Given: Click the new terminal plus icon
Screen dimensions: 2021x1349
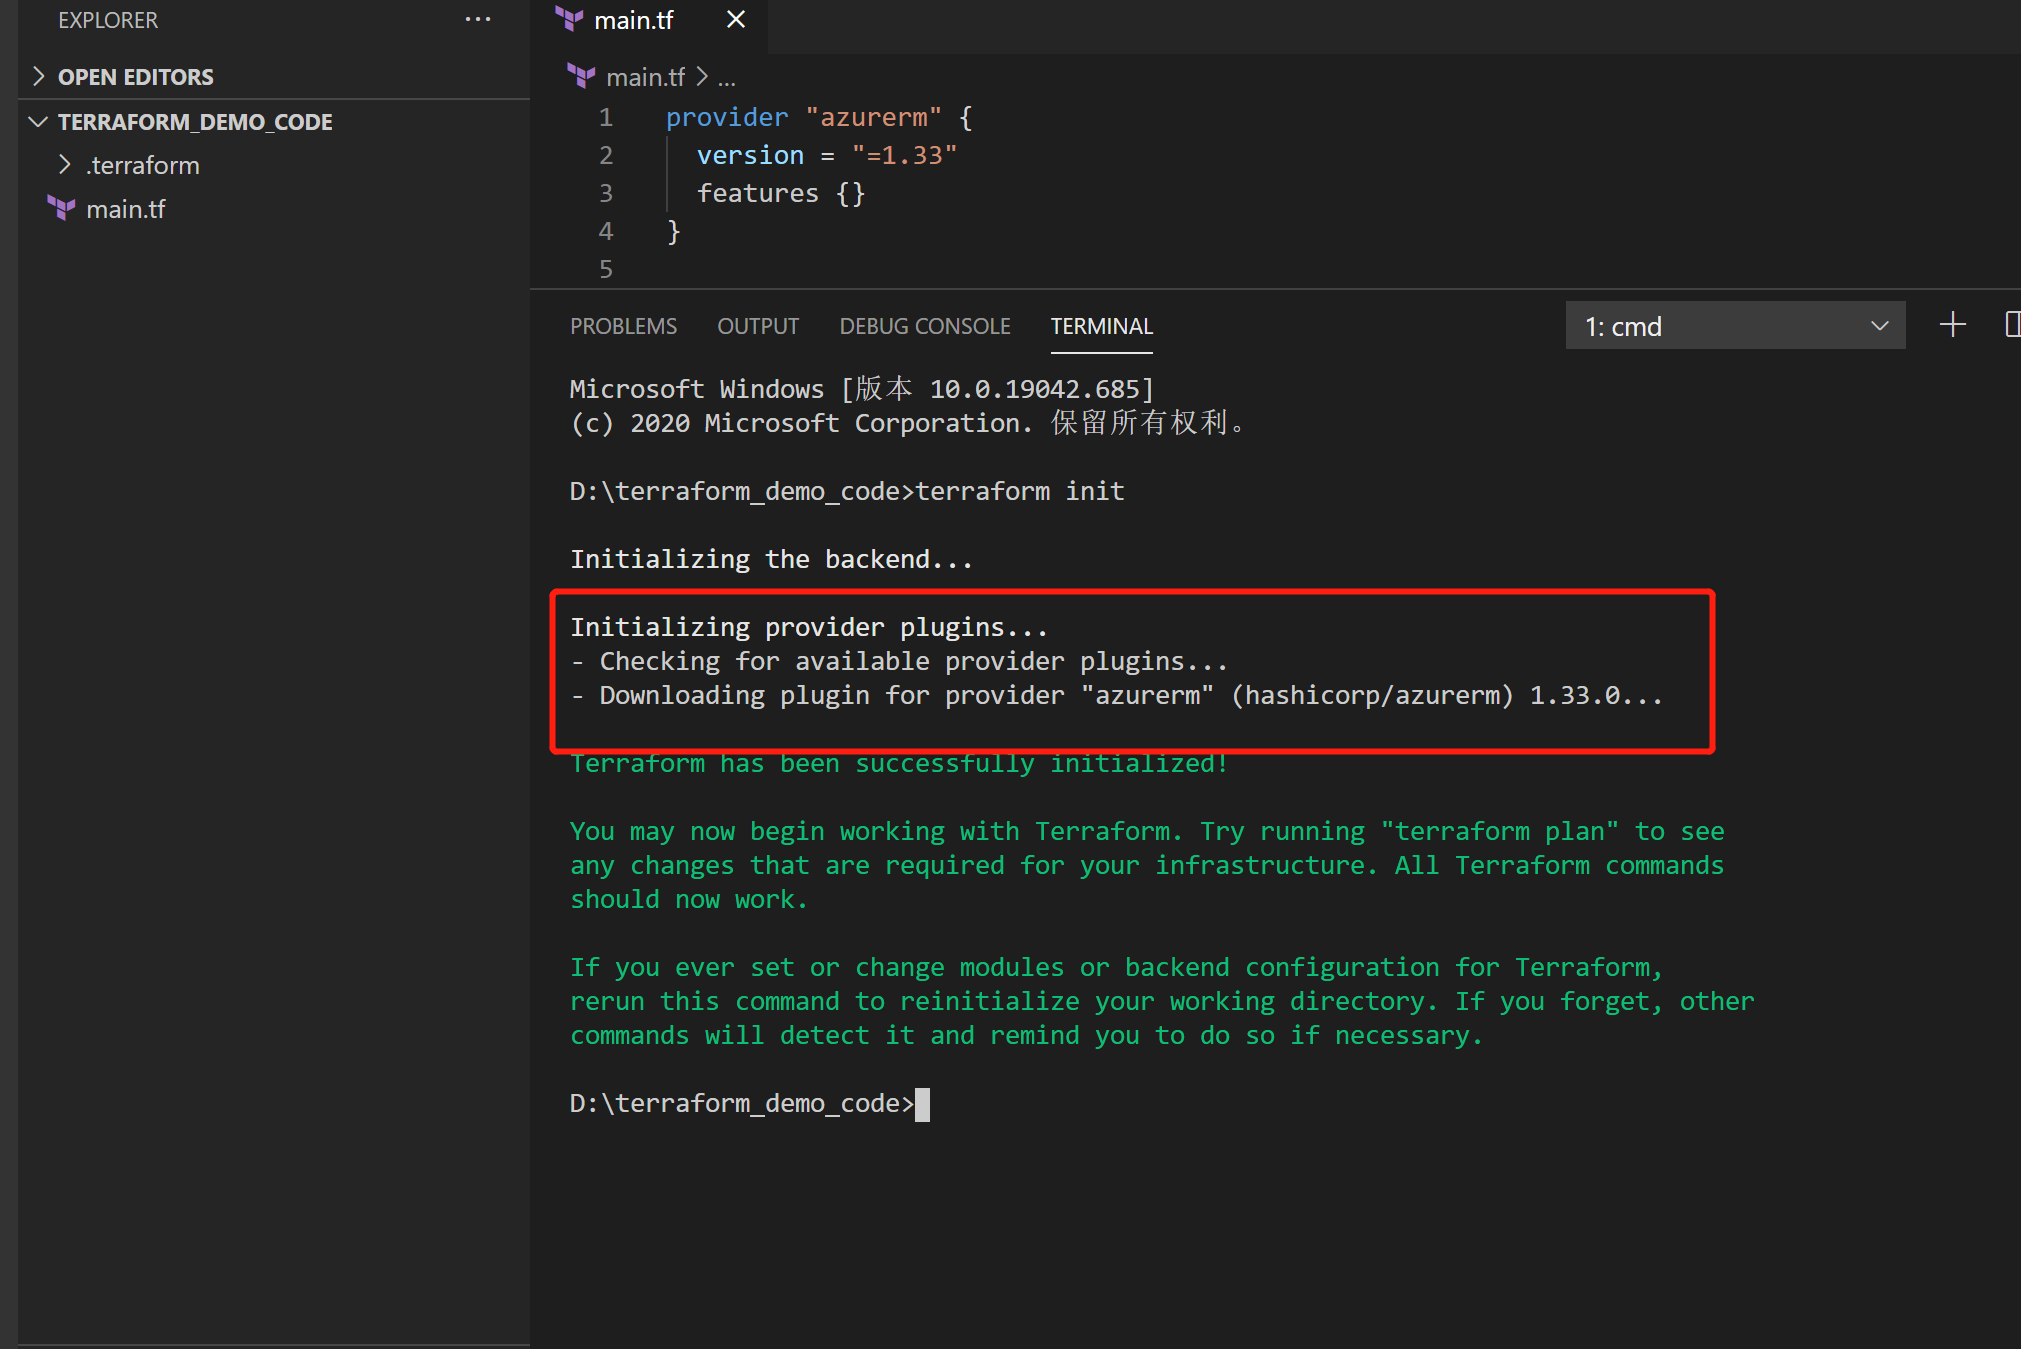Looking at the screenshot, I should [1952, 325].
